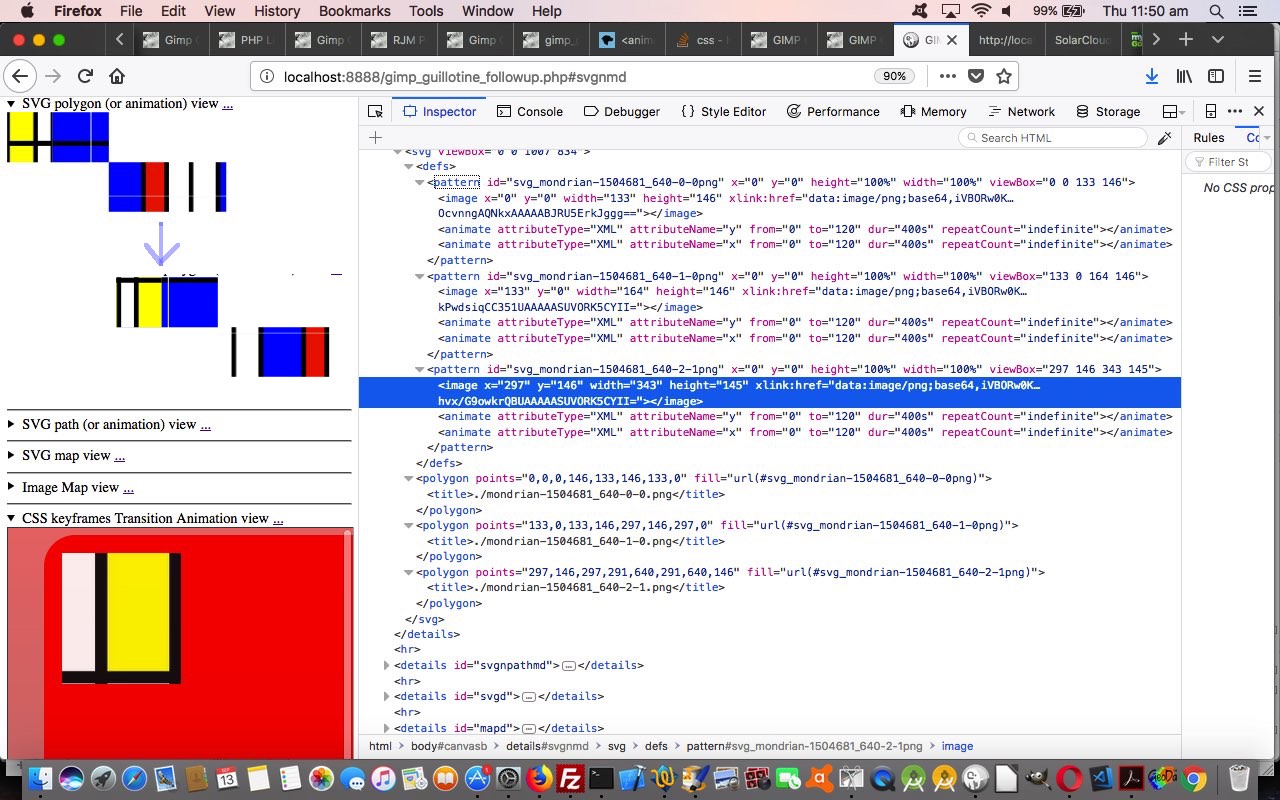Viewport: 1280px width, 800px height.
Task: Open the downloads arrow panel
Action: click(1152, 76)
